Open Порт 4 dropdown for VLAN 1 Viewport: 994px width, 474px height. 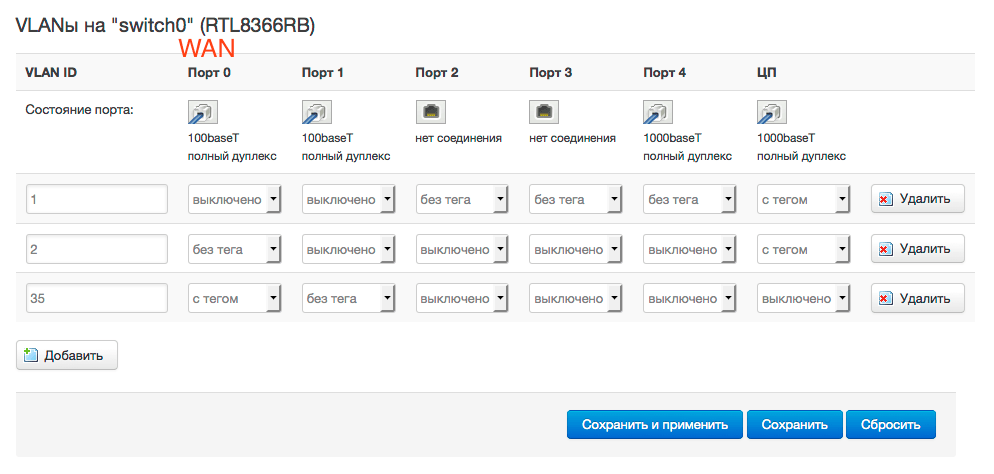click(x=690, y=200)
